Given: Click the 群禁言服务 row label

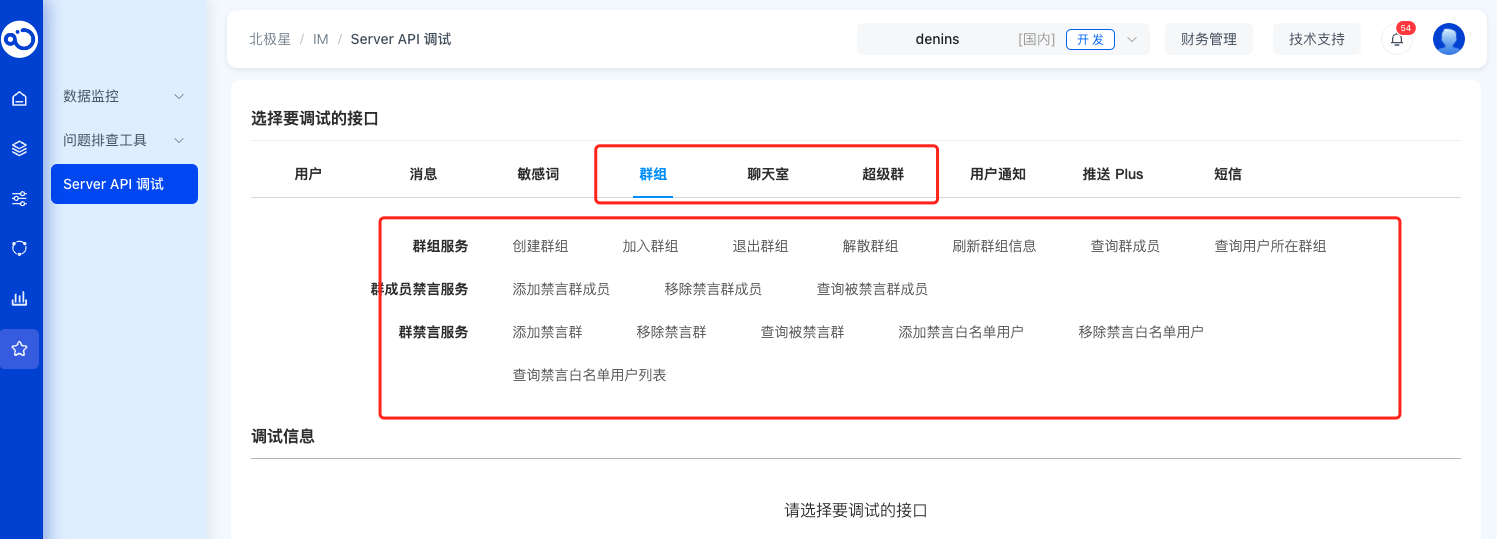Looking at the screenshot, I should pyautogui.click(x=433, y=332).
